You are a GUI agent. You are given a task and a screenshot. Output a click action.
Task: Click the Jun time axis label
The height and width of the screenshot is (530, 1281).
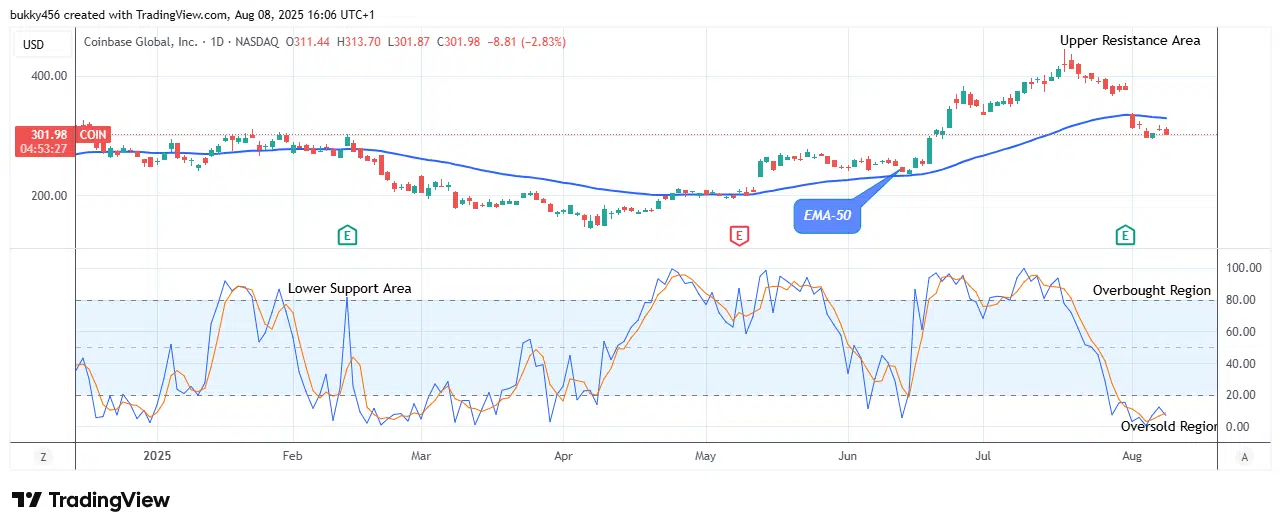848,456
